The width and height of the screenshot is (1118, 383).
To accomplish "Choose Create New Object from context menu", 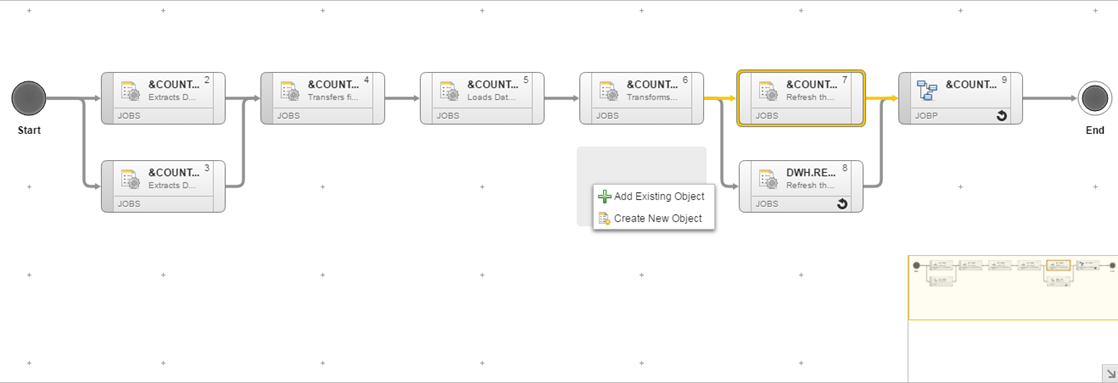I will coord(653,219).
